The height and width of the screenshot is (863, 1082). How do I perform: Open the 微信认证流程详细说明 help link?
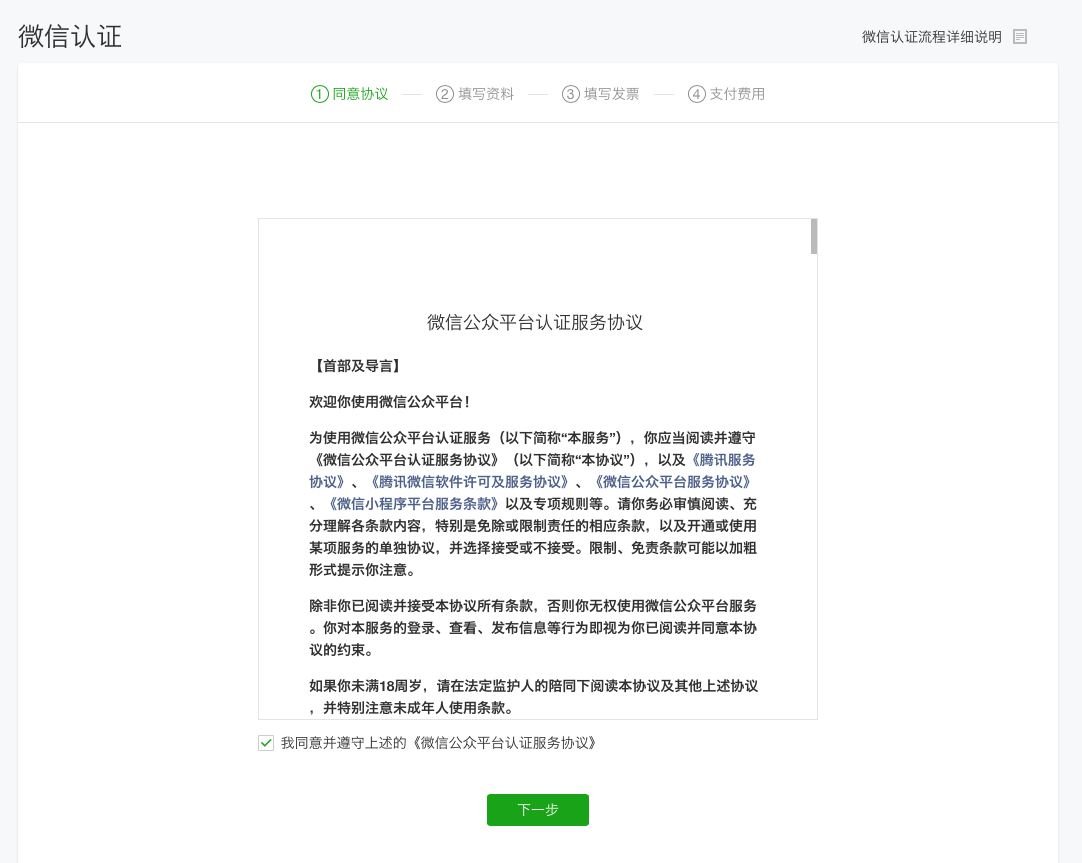(931, 36)
